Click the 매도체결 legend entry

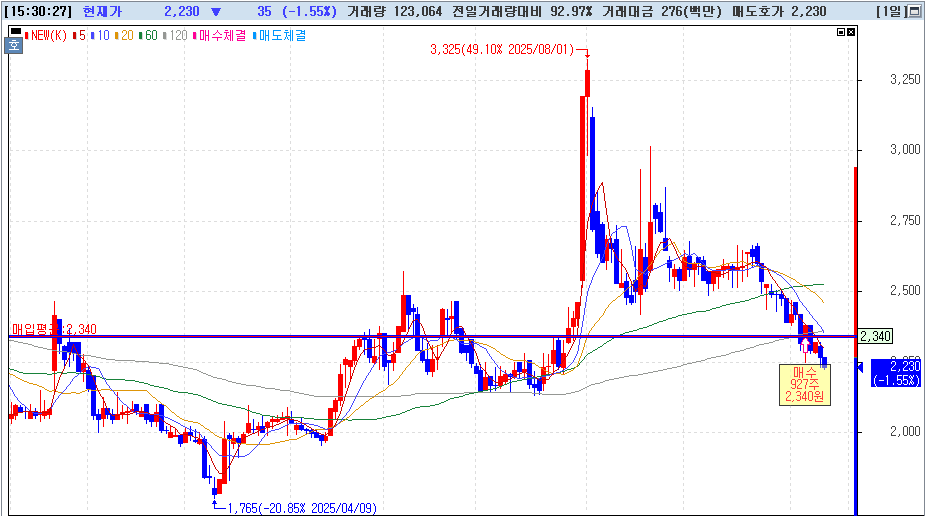coord(280,35)
